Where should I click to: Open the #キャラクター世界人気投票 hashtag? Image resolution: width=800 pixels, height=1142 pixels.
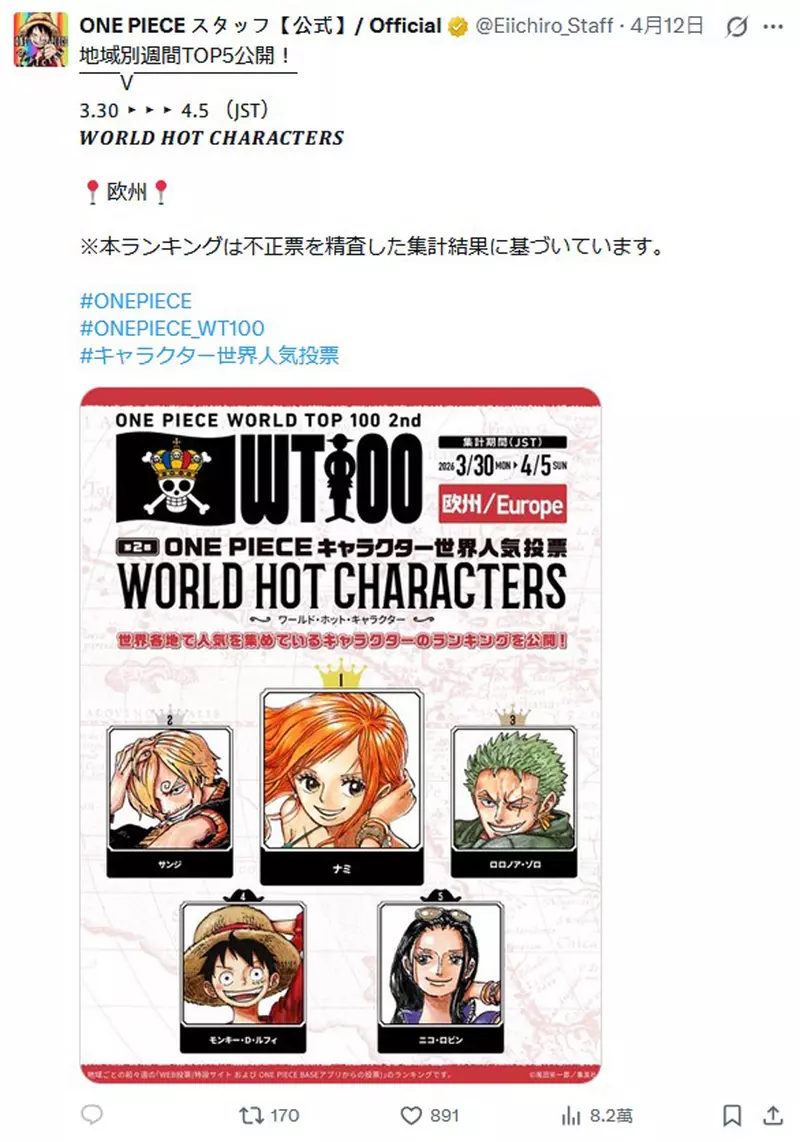click(x=210, y=355)
